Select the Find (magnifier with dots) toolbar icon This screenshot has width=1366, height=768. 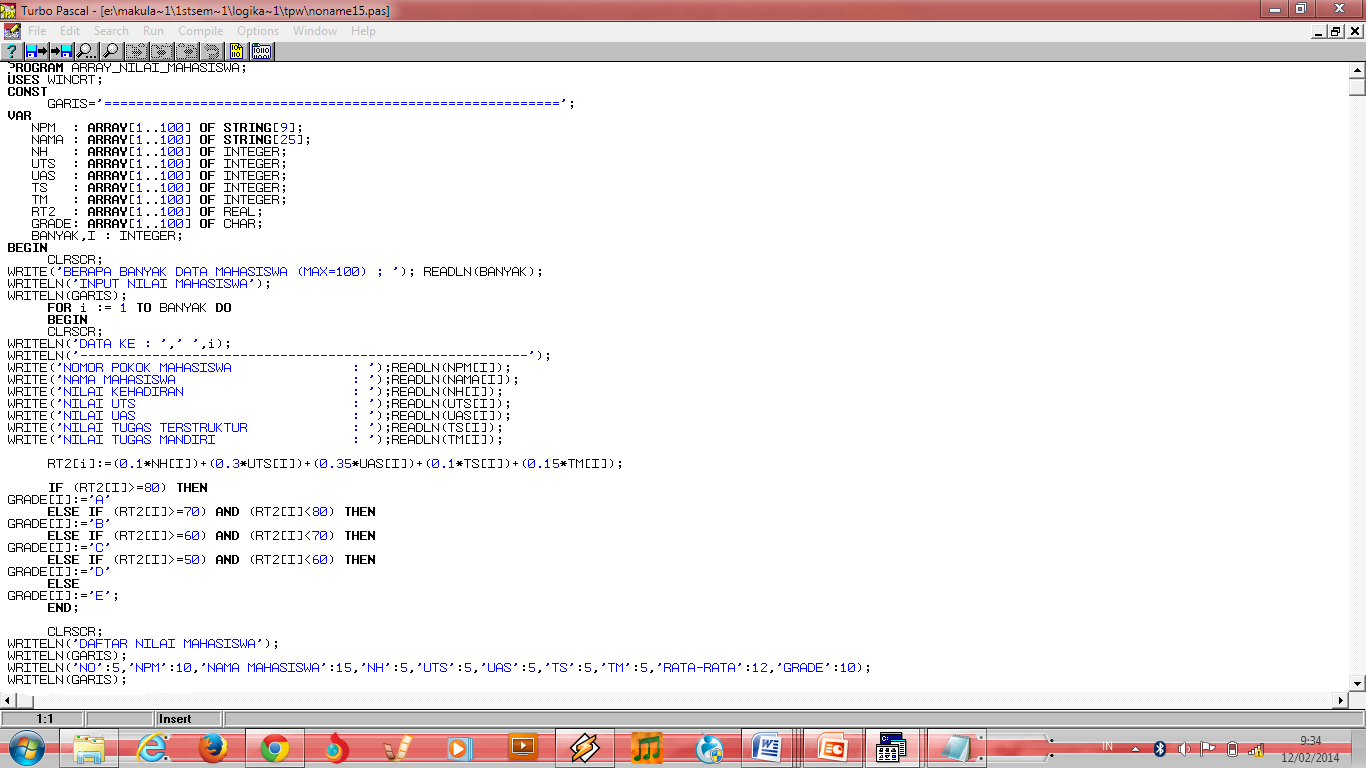pyautogui.click(x=85, y=51)
